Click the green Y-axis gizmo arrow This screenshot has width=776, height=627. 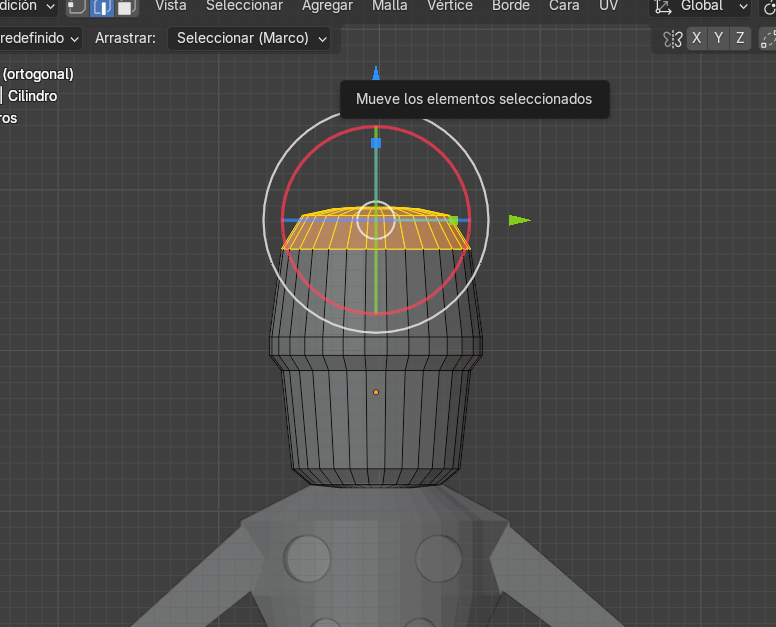tap(519, 220)
